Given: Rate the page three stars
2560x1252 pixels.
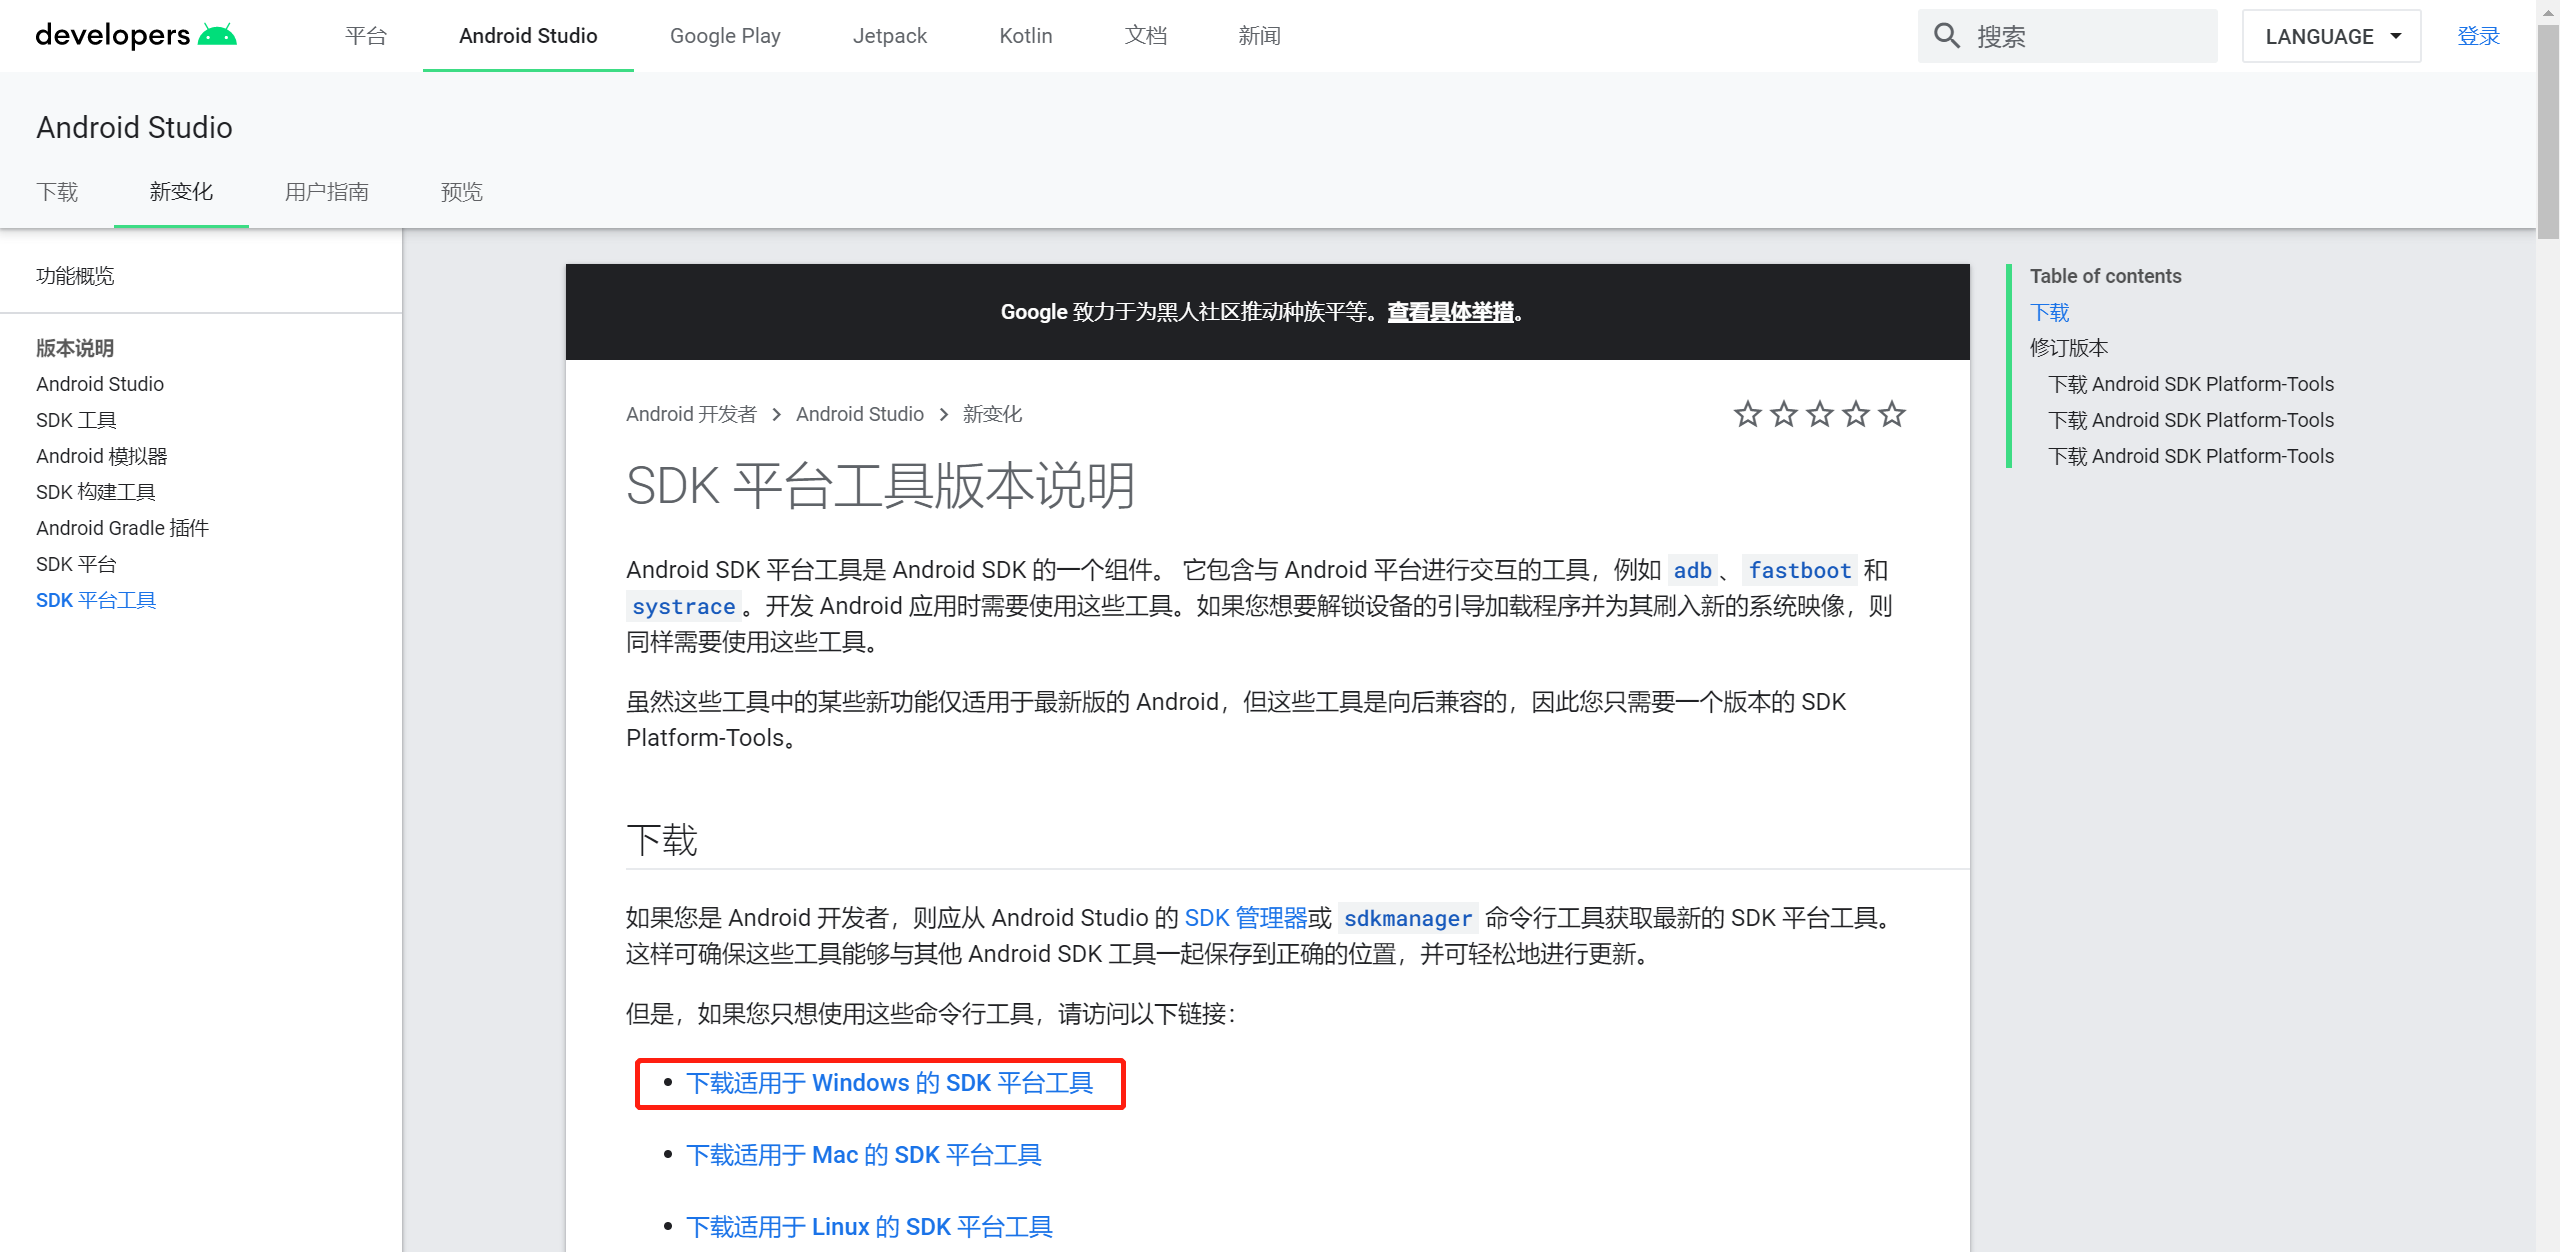Looking at the screenshot, I should (1819, 414).
